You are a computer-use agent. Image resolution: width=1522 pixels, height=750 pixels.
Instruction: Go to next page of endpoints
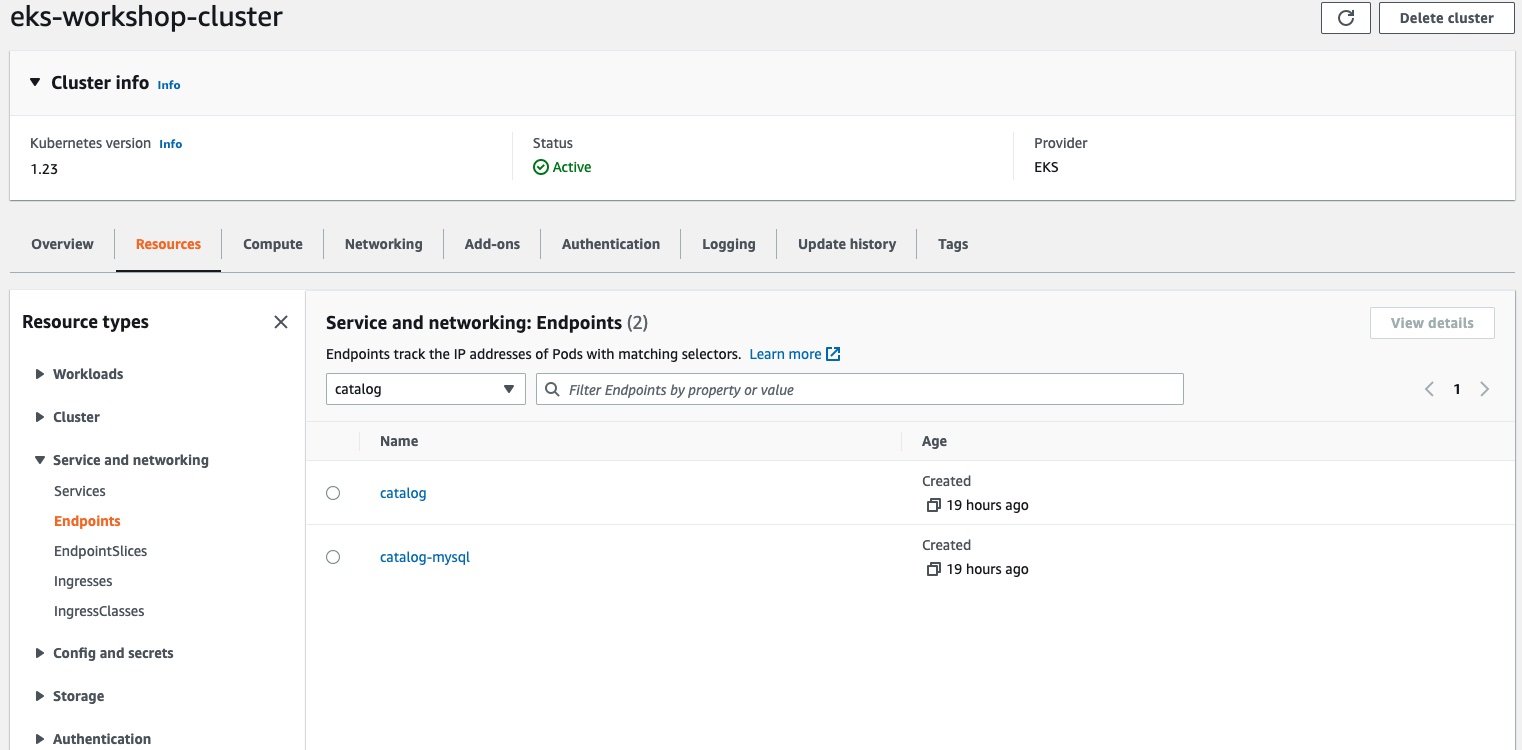click(x=1484, y=389)
